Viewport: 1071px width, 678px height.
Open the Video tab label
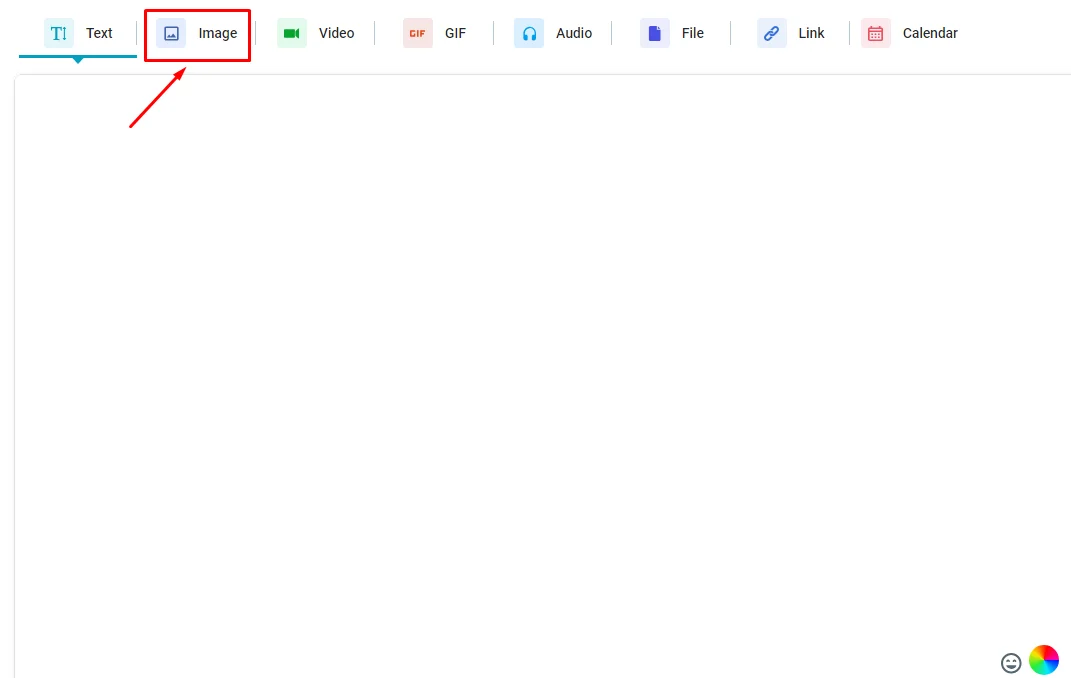click(x=337, y=33)
